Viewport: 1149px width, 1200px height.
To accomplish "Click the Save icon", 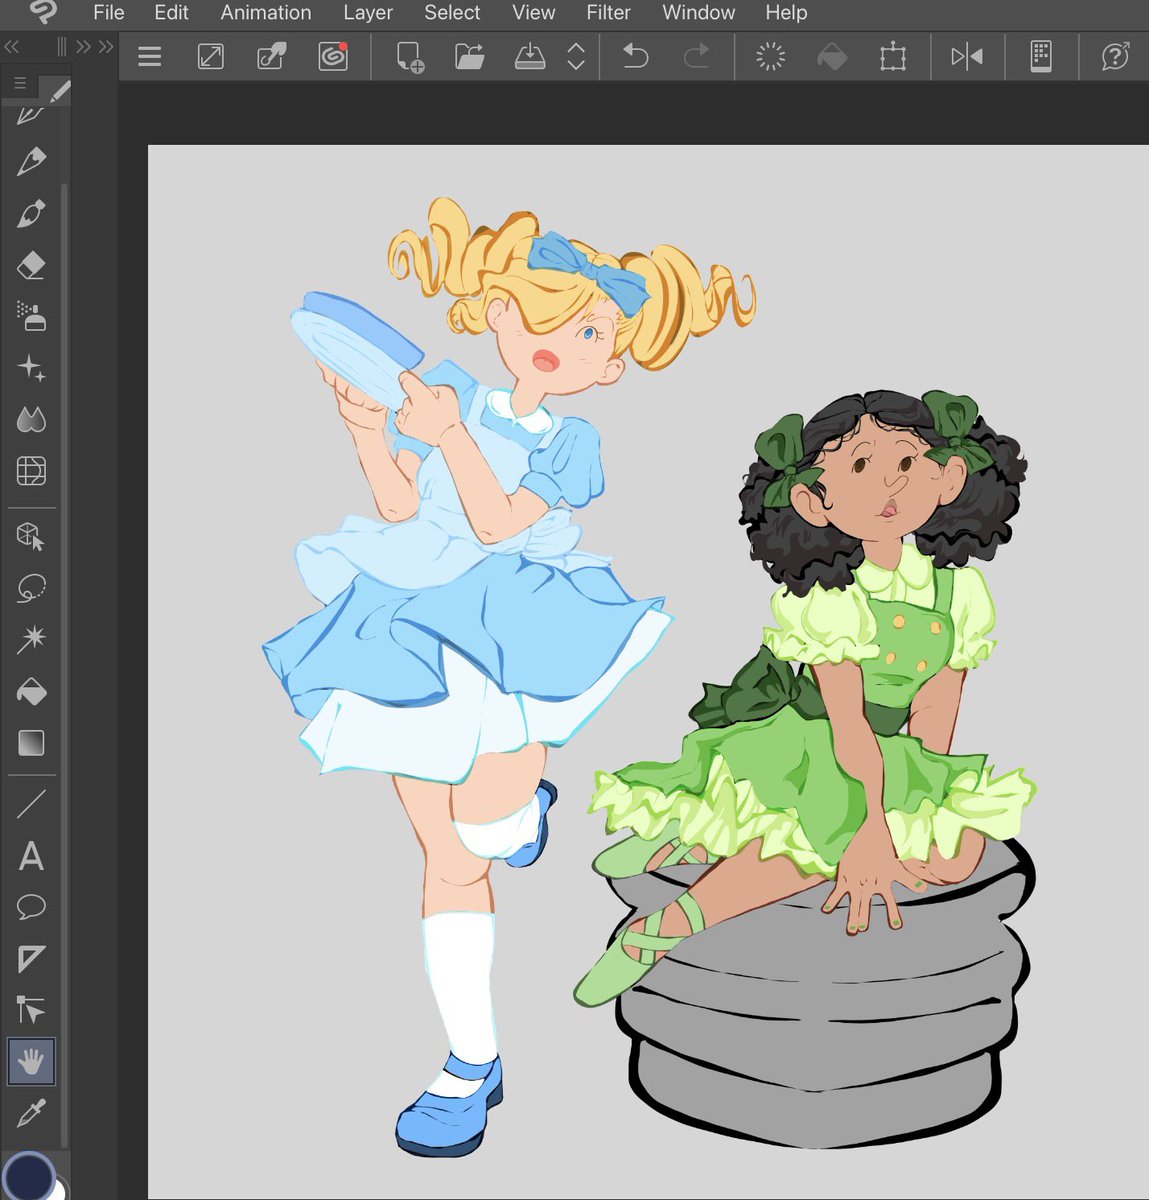I will point(530,57).
